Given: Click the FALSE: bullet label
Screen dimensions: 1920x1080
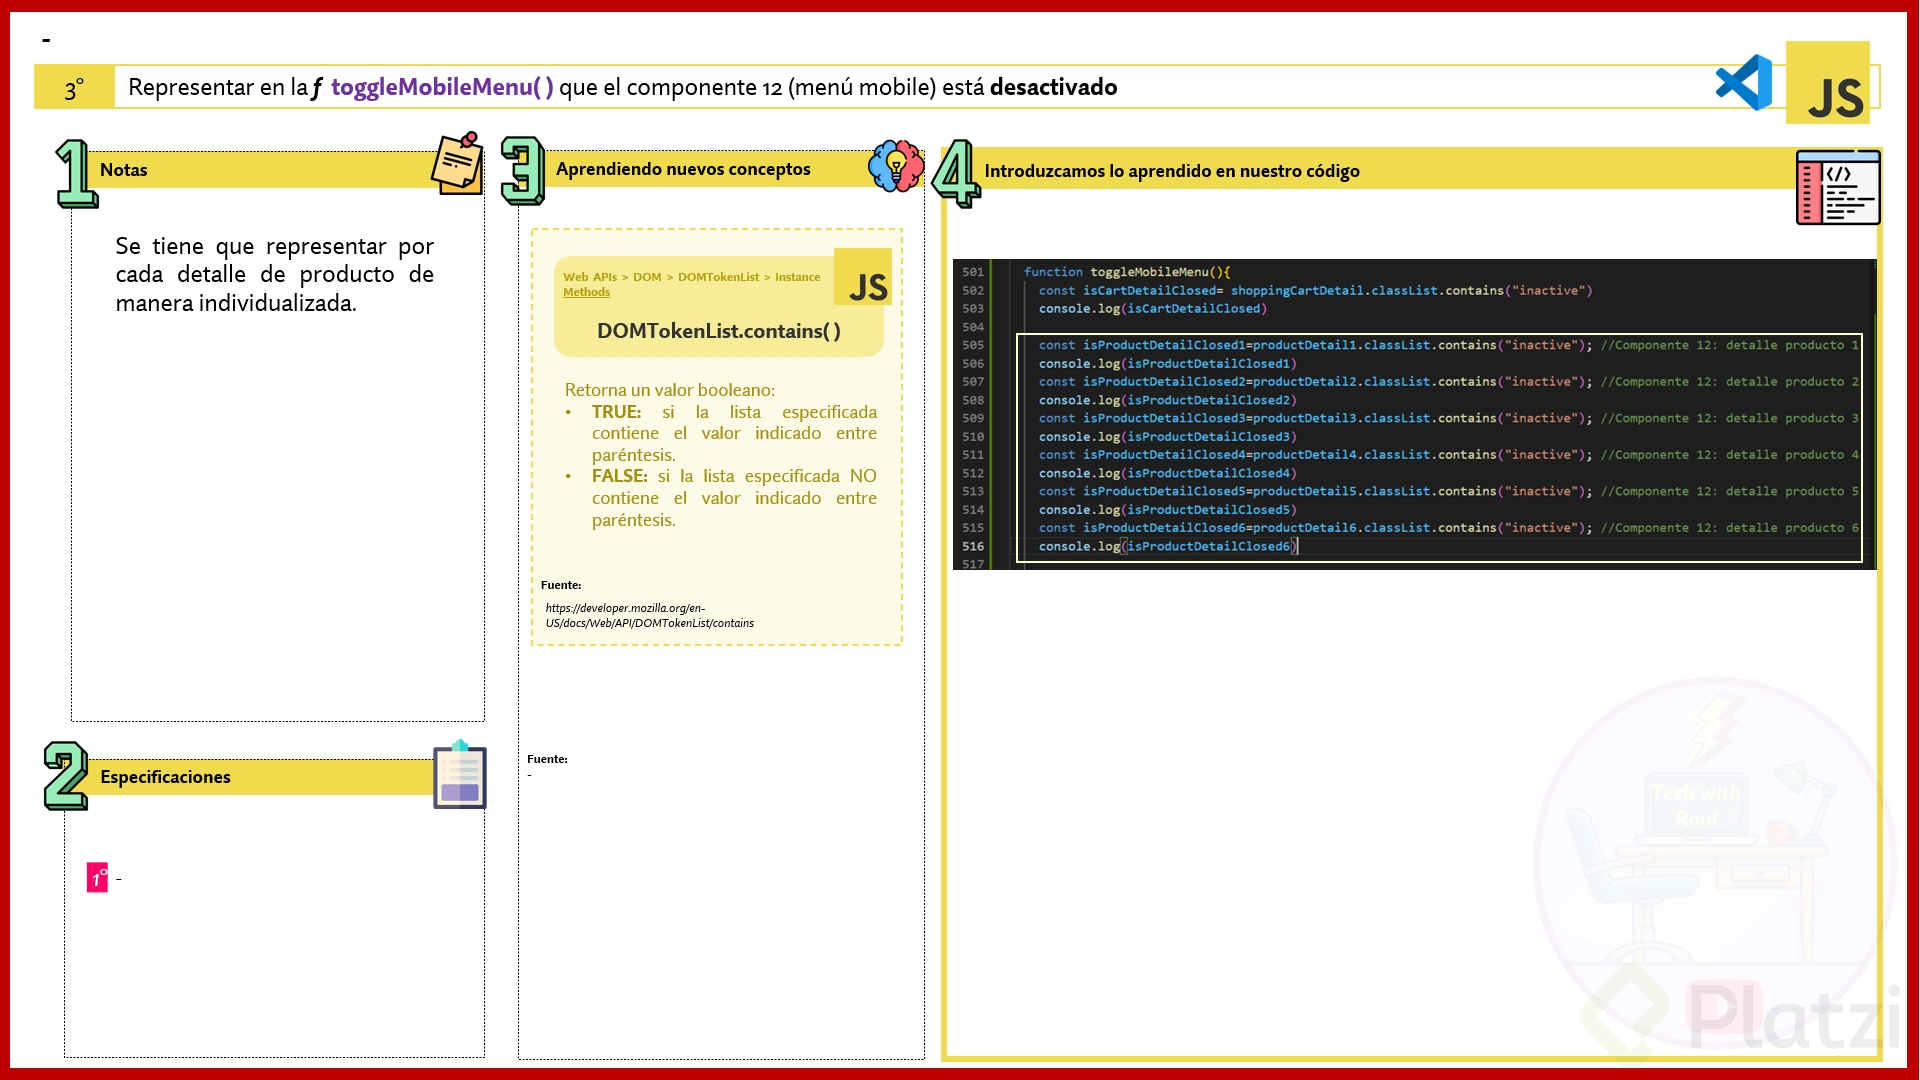Looking at the screenshot, I should point(619,476).
